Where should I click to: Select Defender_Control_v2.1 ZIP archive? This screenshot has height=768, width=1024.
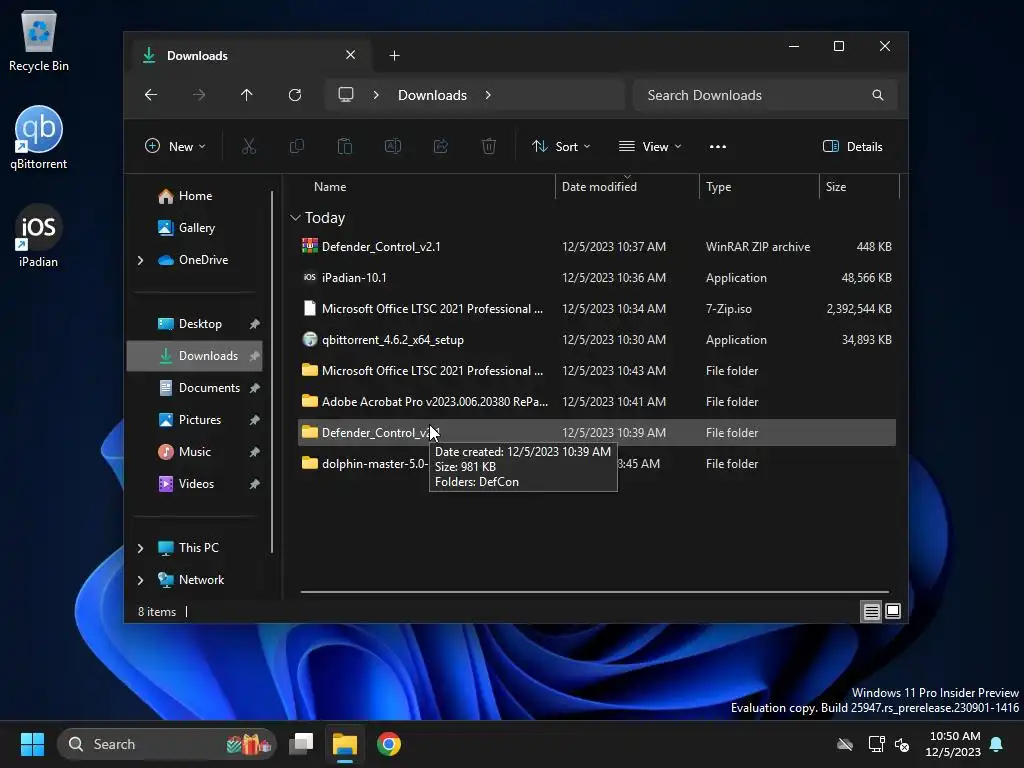(x=596, y=247)
